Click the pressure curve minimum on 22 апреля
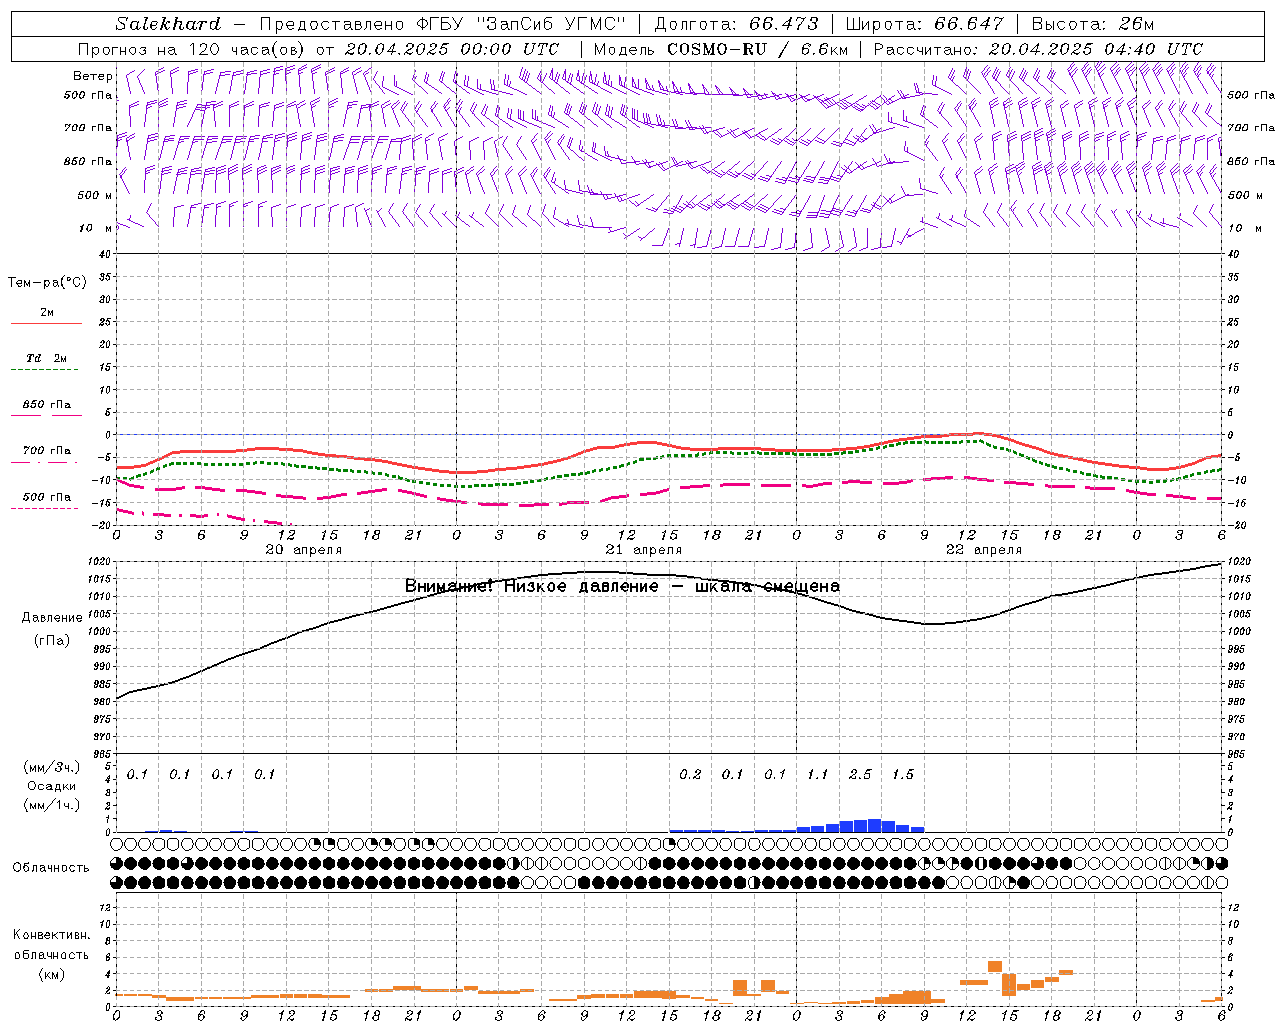Image resolution: width=1280 pixels, height=1024 pixels. [x=930, y=624]
